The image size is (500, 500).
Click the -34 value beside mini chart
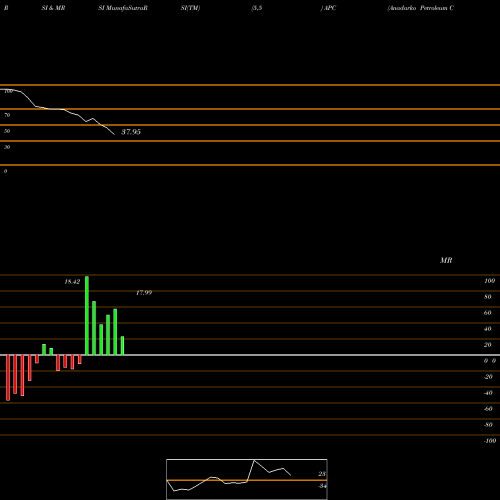point(322,486)
